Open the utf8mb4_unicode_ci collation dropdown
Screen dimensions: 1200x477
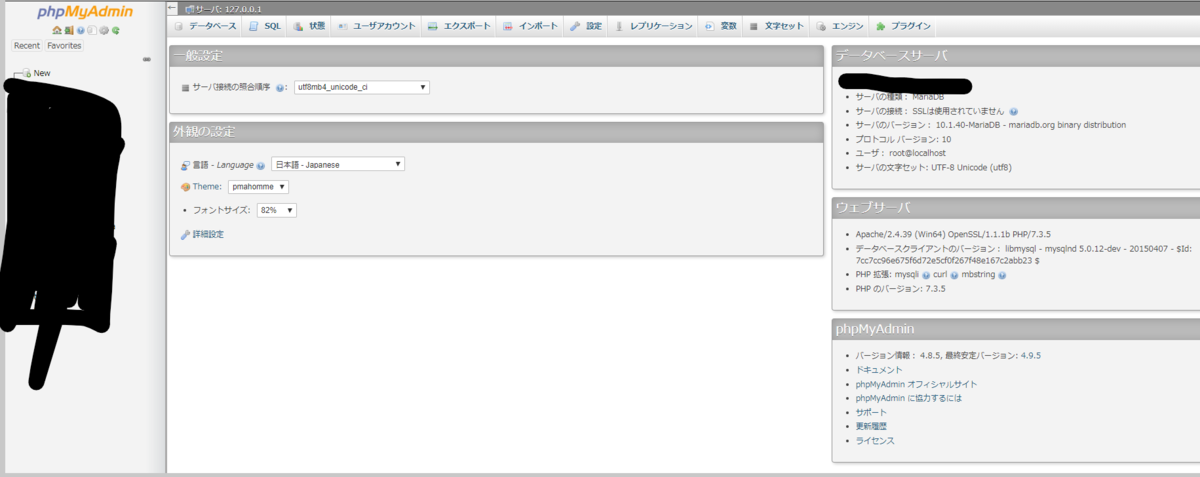point(362,88)
